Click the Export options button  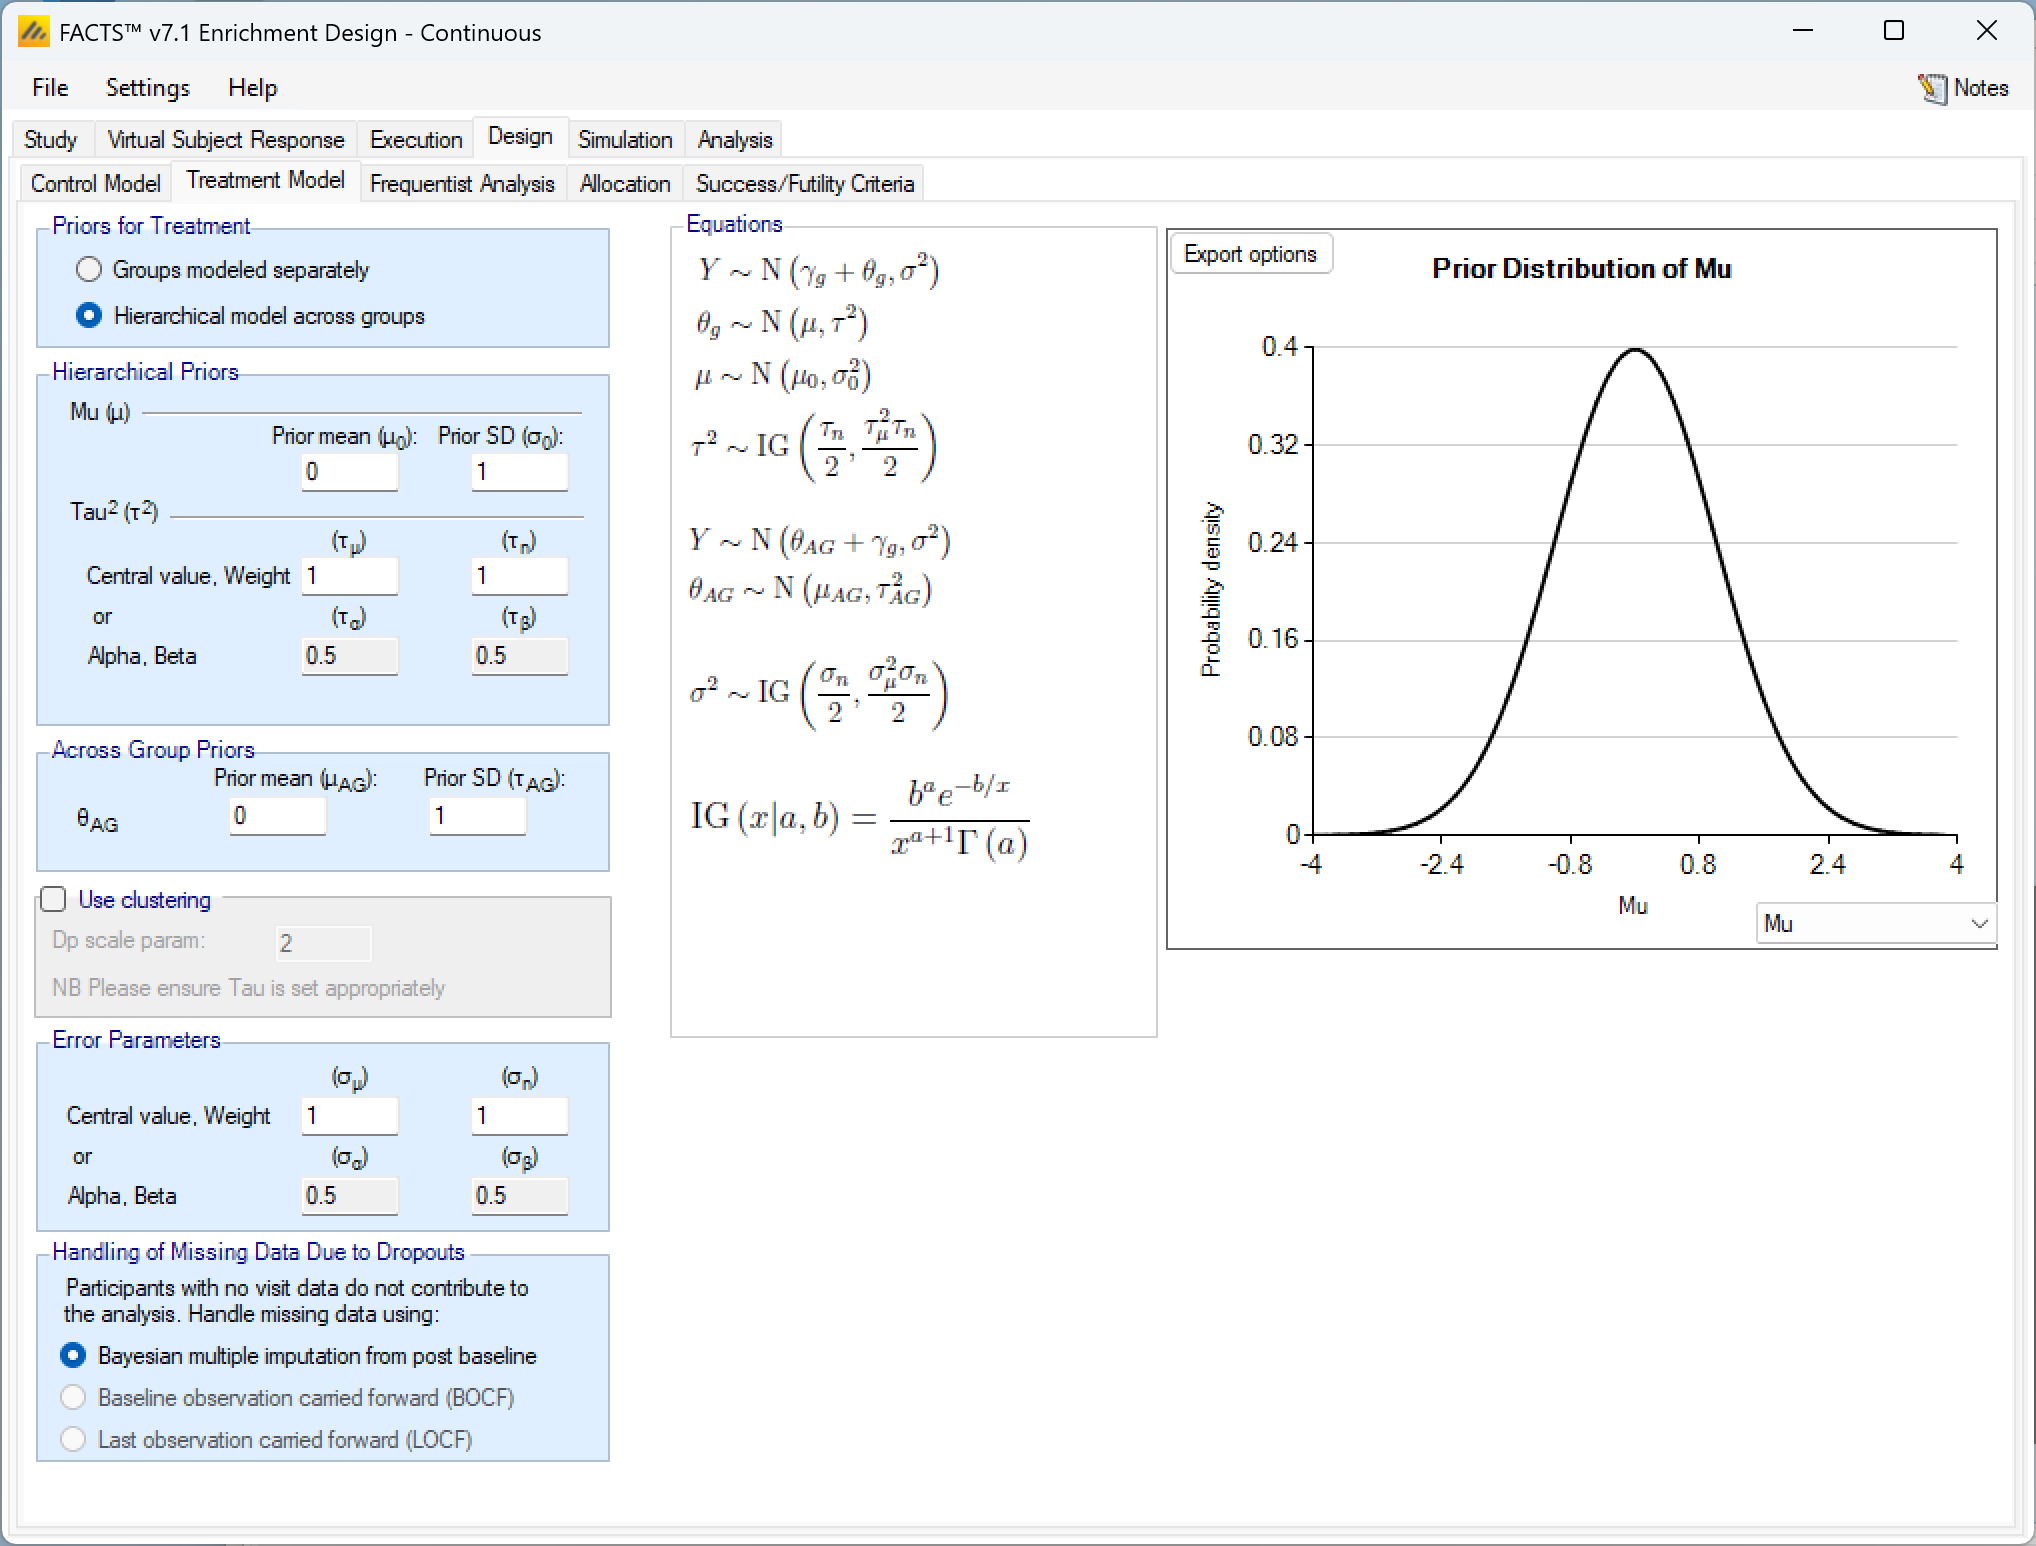[x=1250, y=254]
